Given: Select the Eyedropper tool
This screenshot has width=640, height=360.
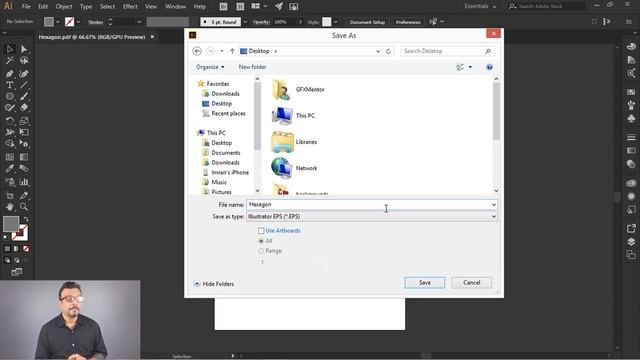Looking at the screenshot, I should click(10, 169).
